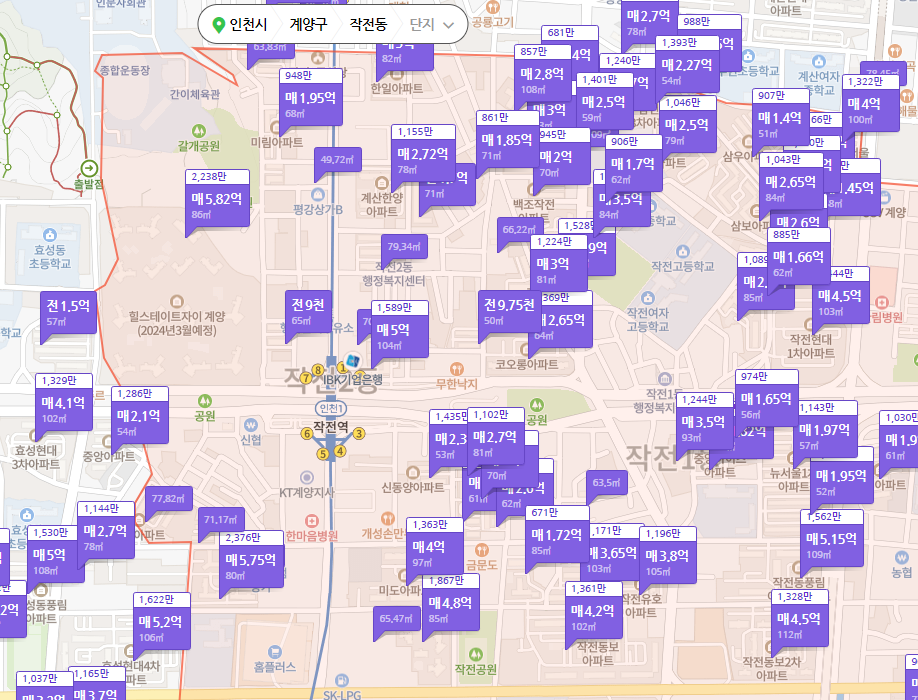Click the 65.47㎡ area marker
Viewport: 918px width, 700px height.
(396, 619)
